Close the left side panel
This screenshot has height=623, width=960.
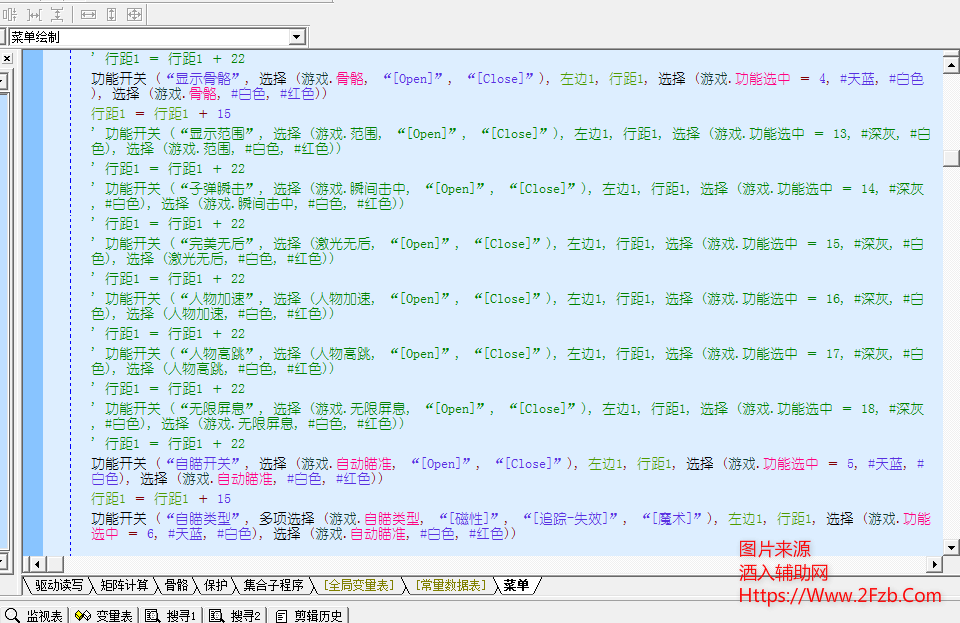(x=6, y=59)
